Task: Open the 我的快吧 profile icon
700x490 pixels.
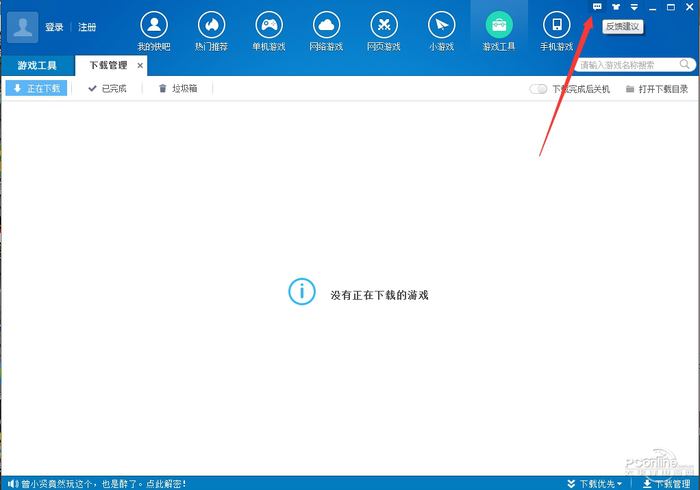Action: coord(154,25)
